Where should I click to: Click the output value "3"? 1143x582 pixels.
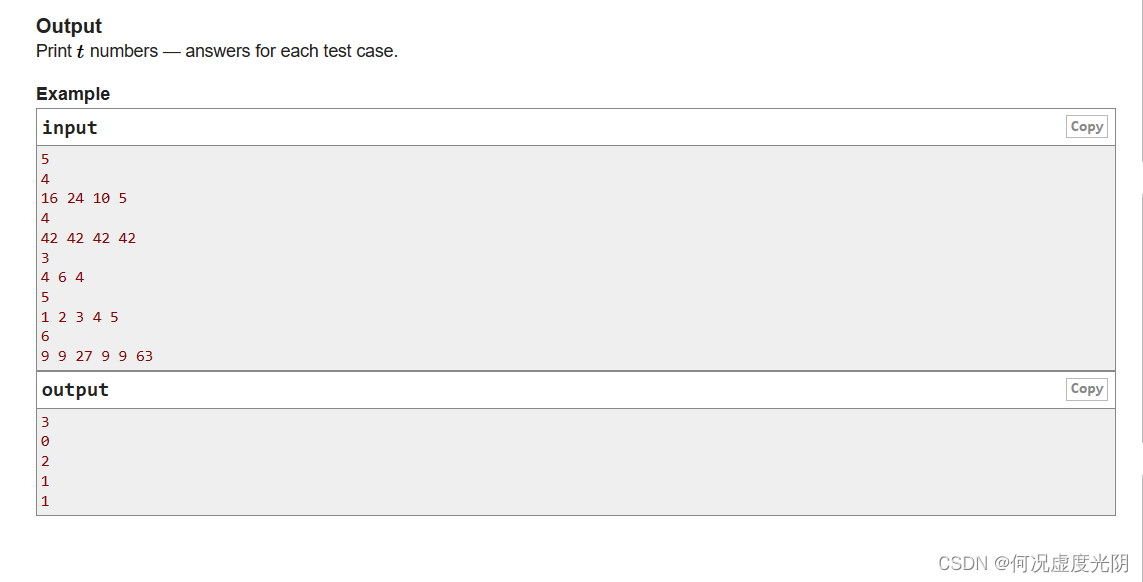(45, 421)
